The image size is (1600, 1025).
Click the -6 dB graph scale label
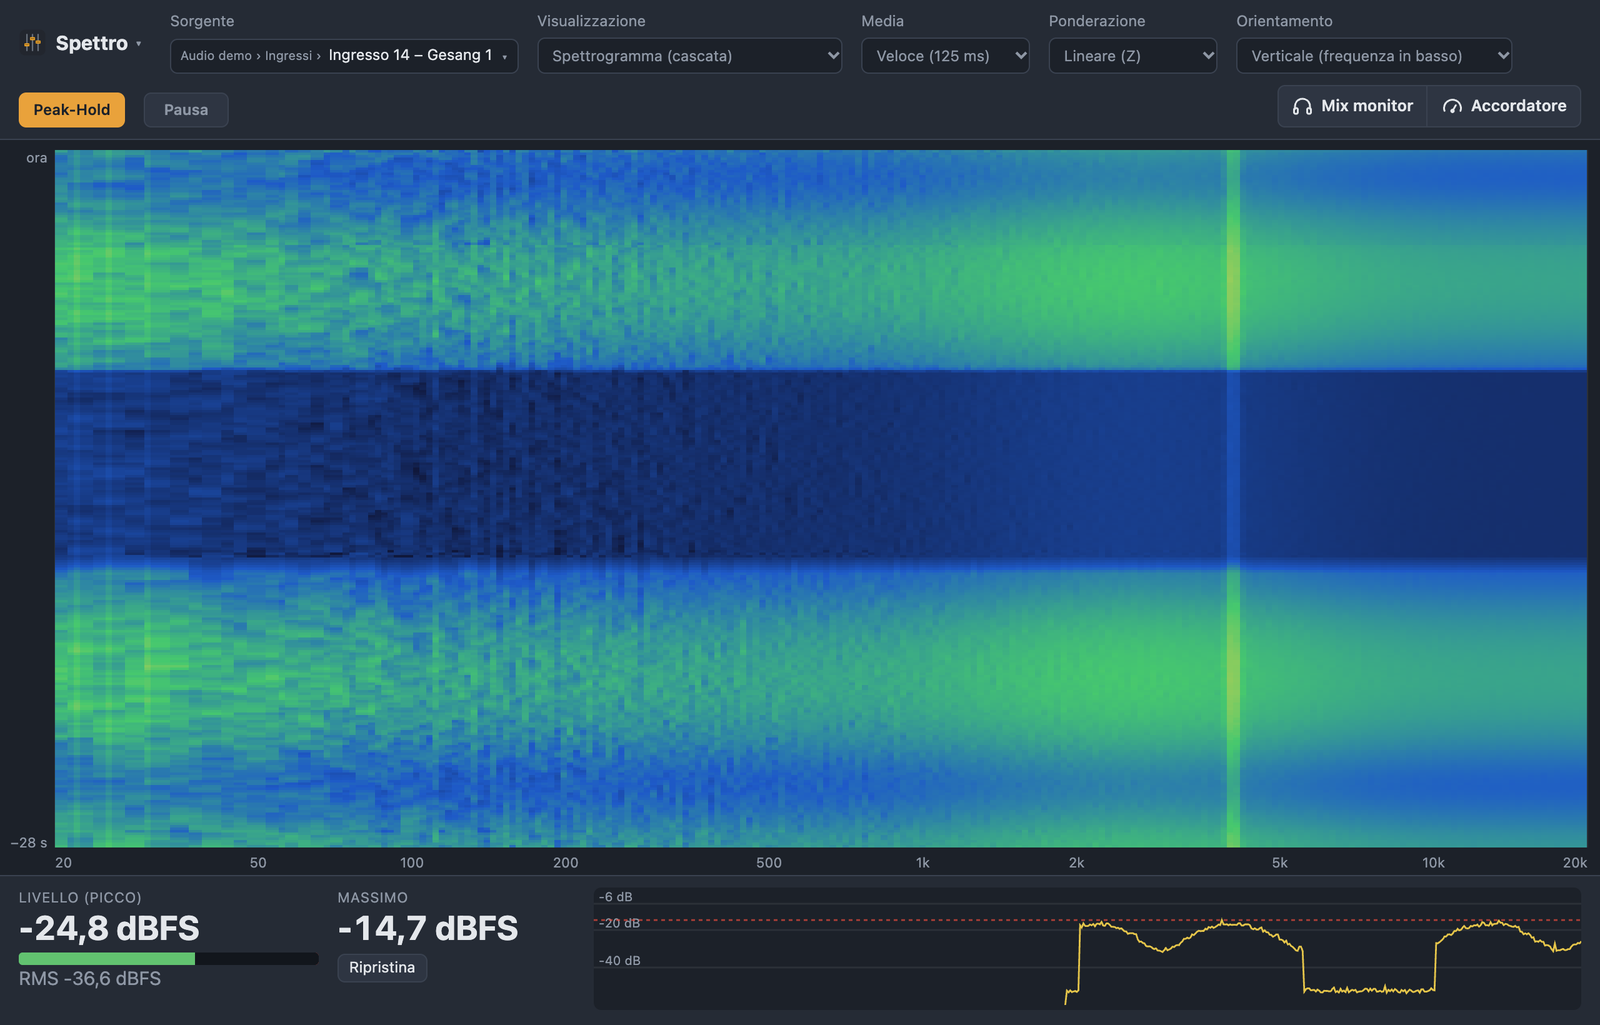pos(616,897)
